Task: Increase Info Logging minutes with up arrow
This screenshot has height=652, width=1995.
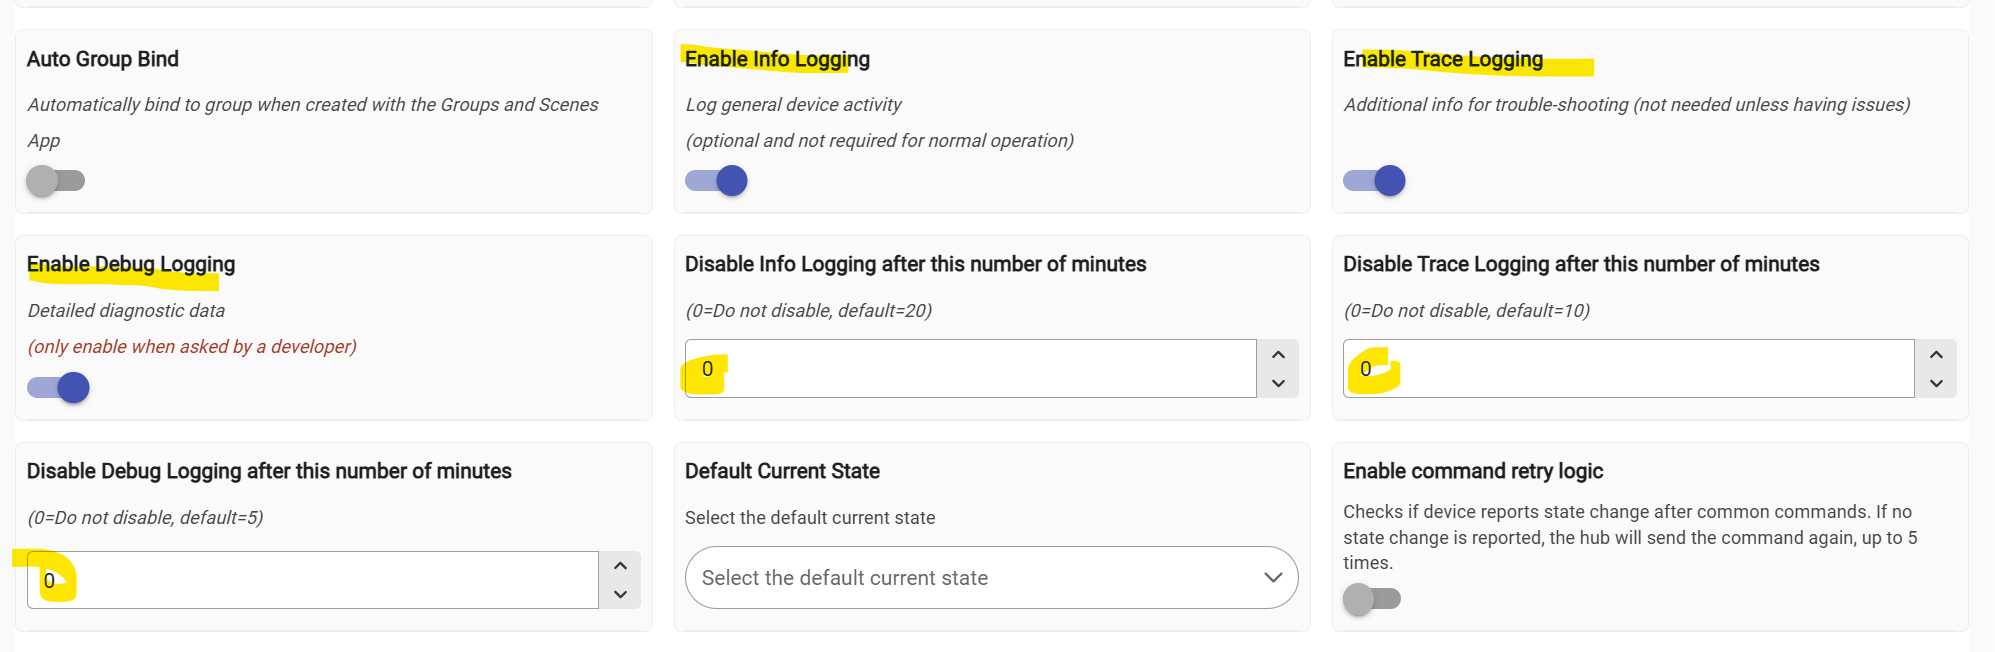Action: pos(1278,355)
